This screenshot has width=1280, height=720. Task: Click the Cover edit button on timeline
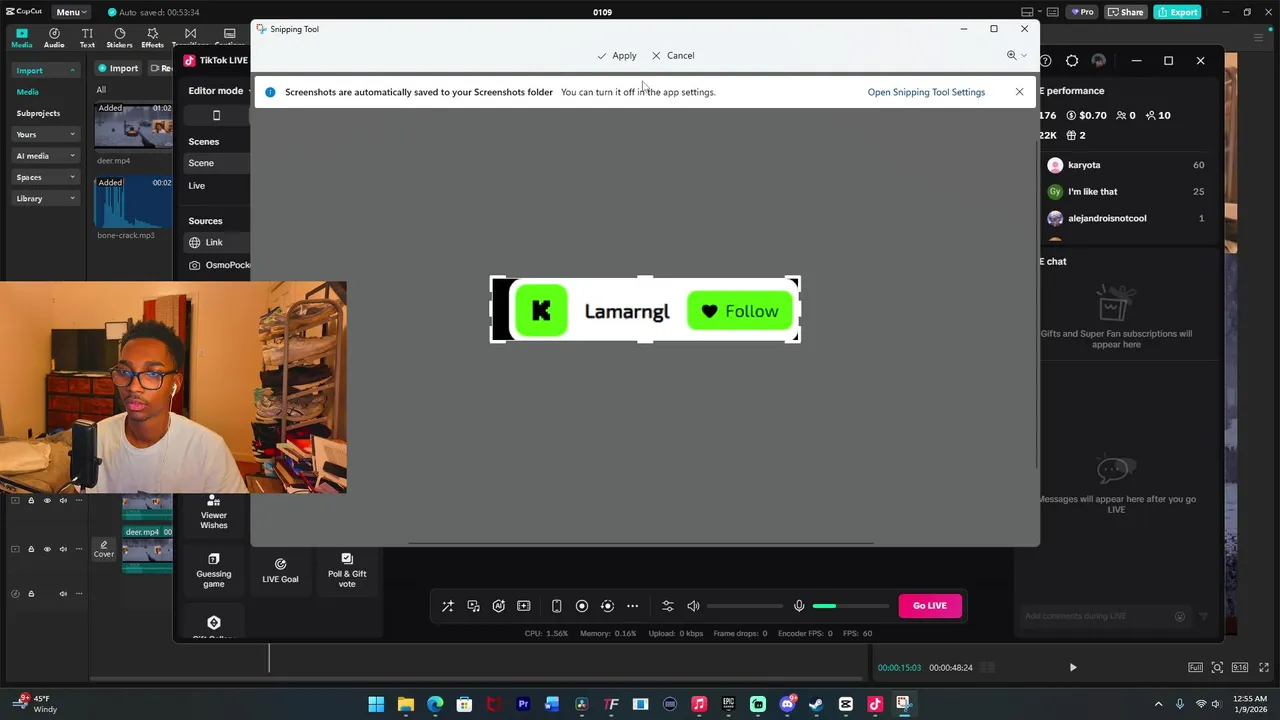click(104, 549)
